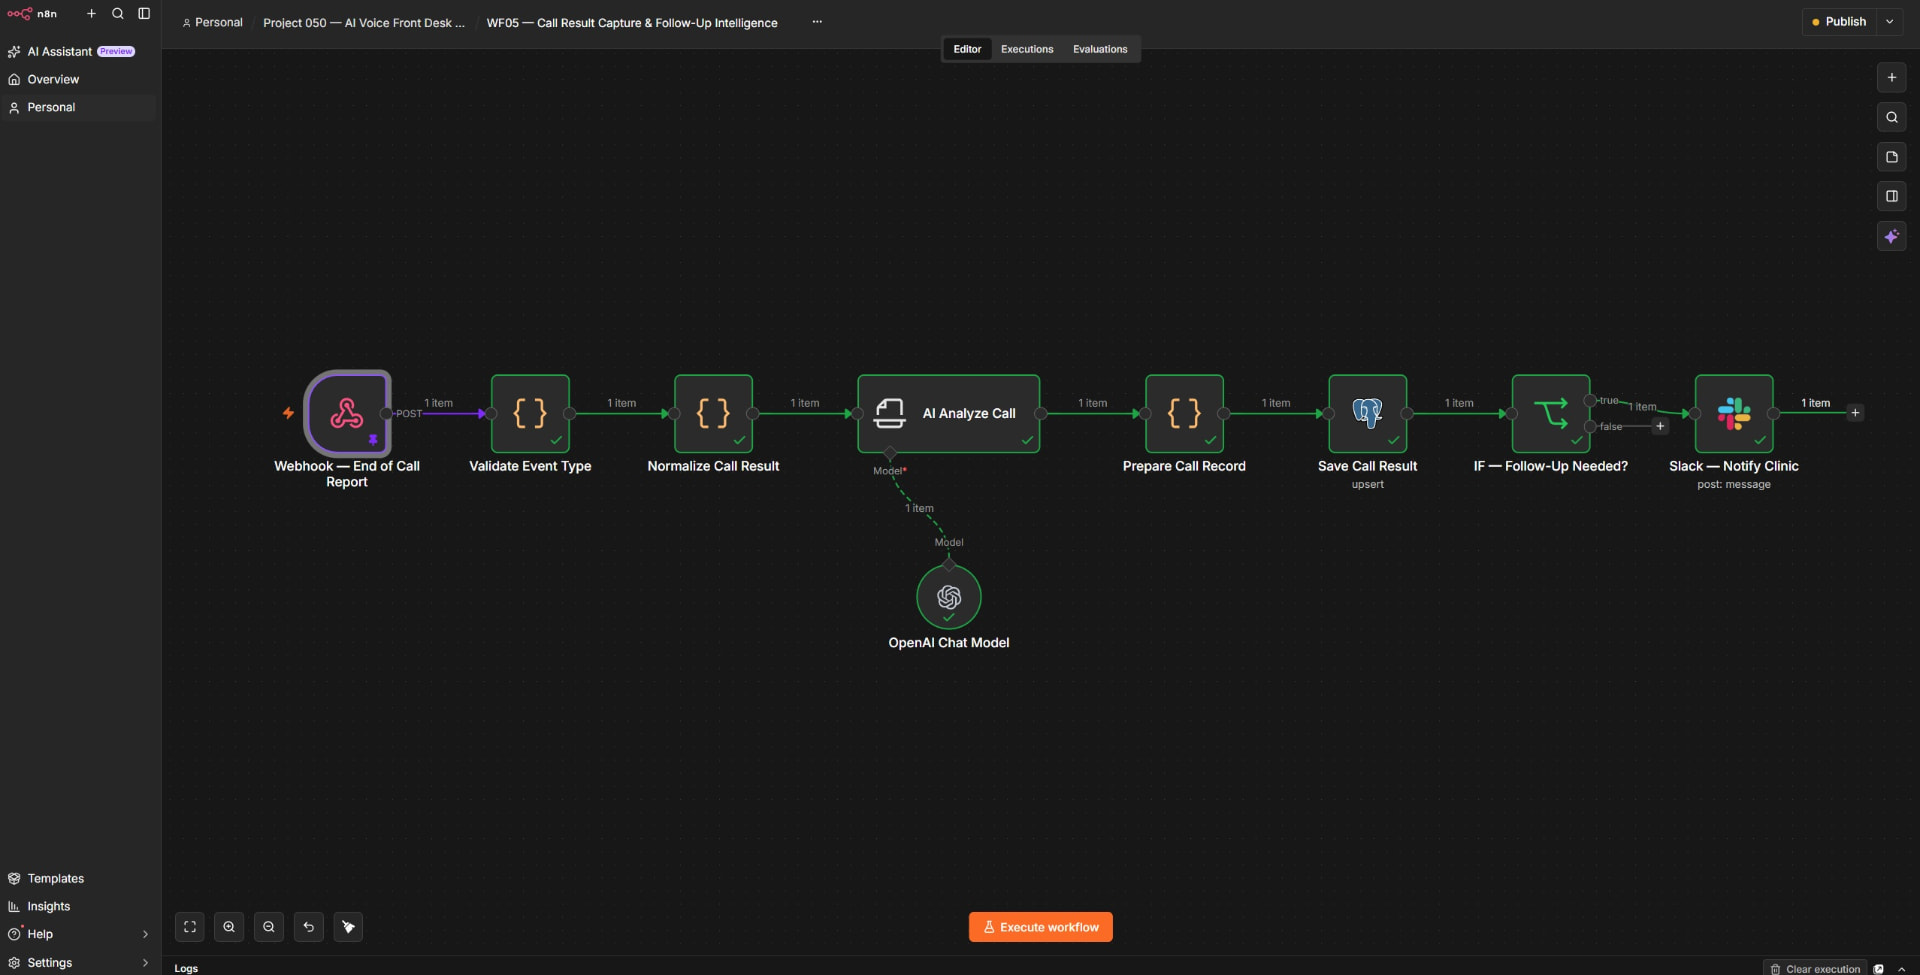Screen dimensions: 1920x975
Task: Switch to the Executions tab
Action: coord(1027,49)
